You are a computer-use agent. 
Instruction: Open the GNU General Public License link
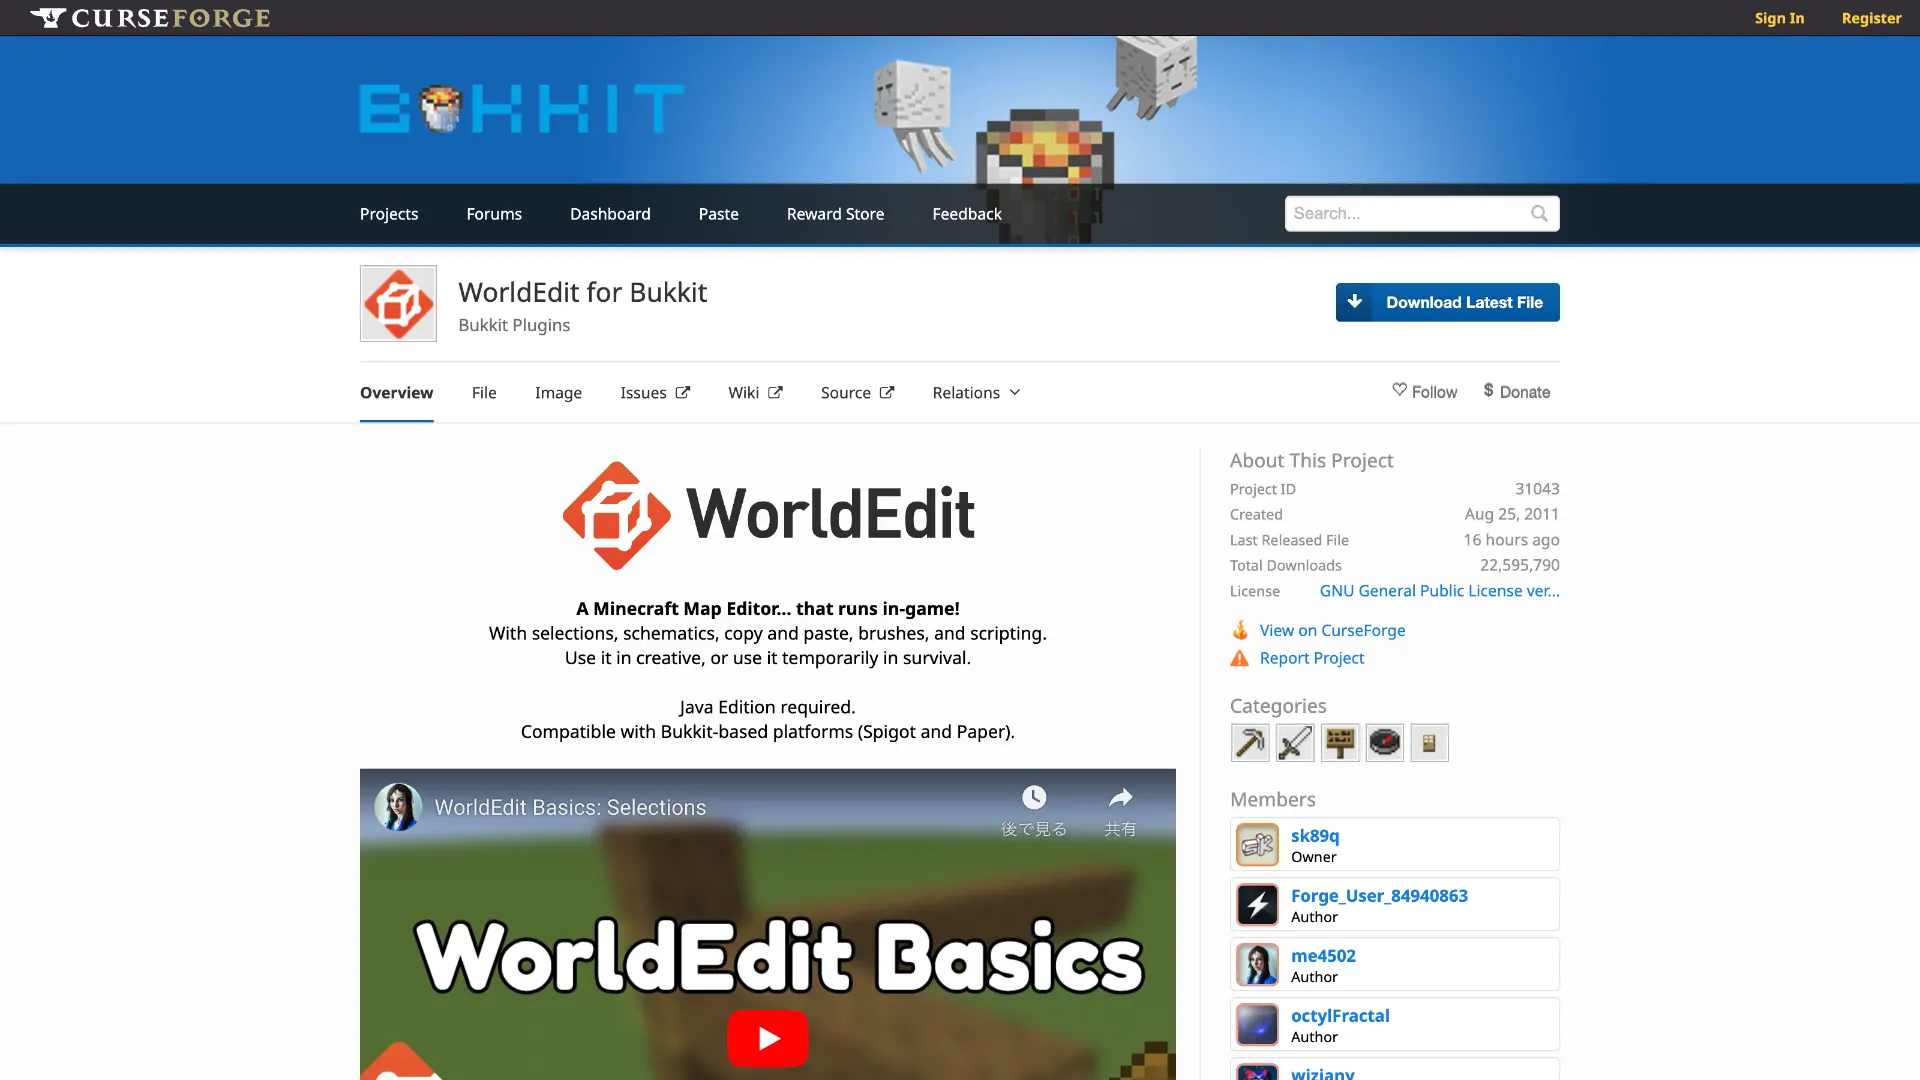[x=1439, y=591]
